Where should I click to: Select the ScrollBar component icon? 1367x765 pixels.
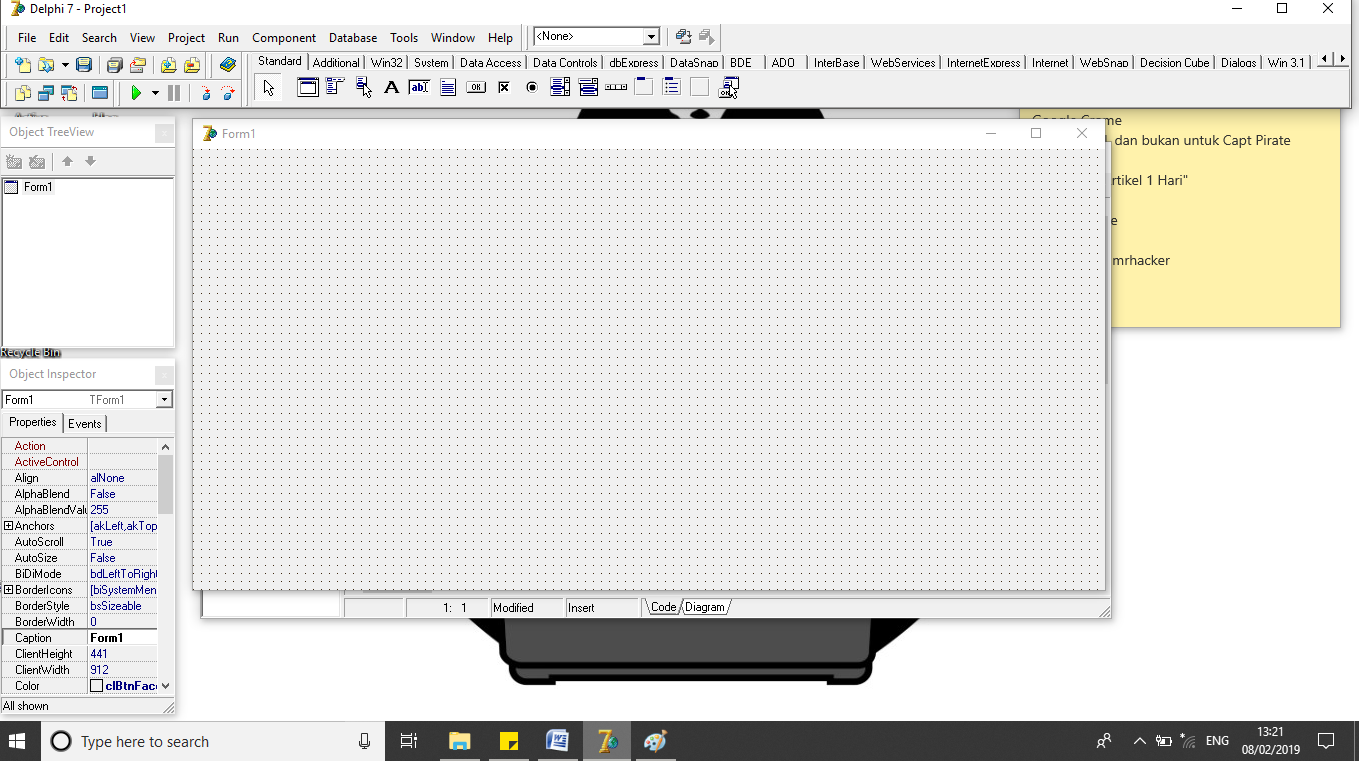click(x=616, y=88)
